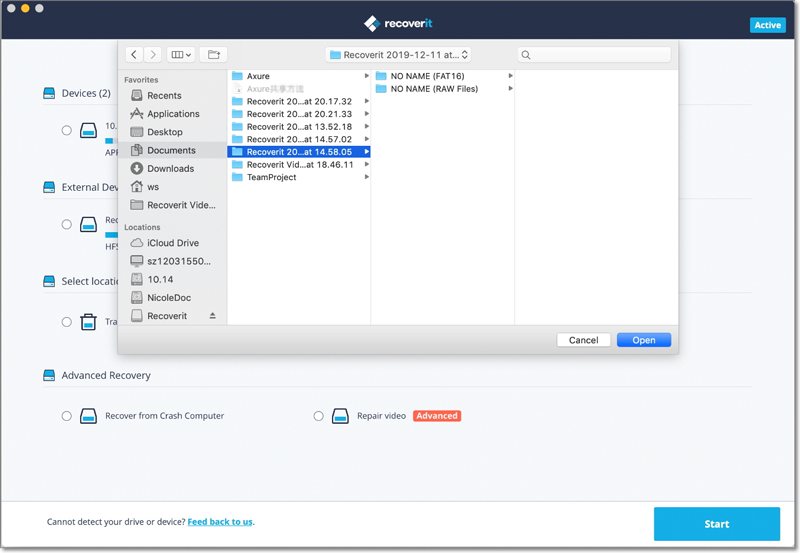This screenshot has height=553, width=800.
Task: Expand Recoverit 20...at 13.52.18 arrow
Action: click(366, 127)
